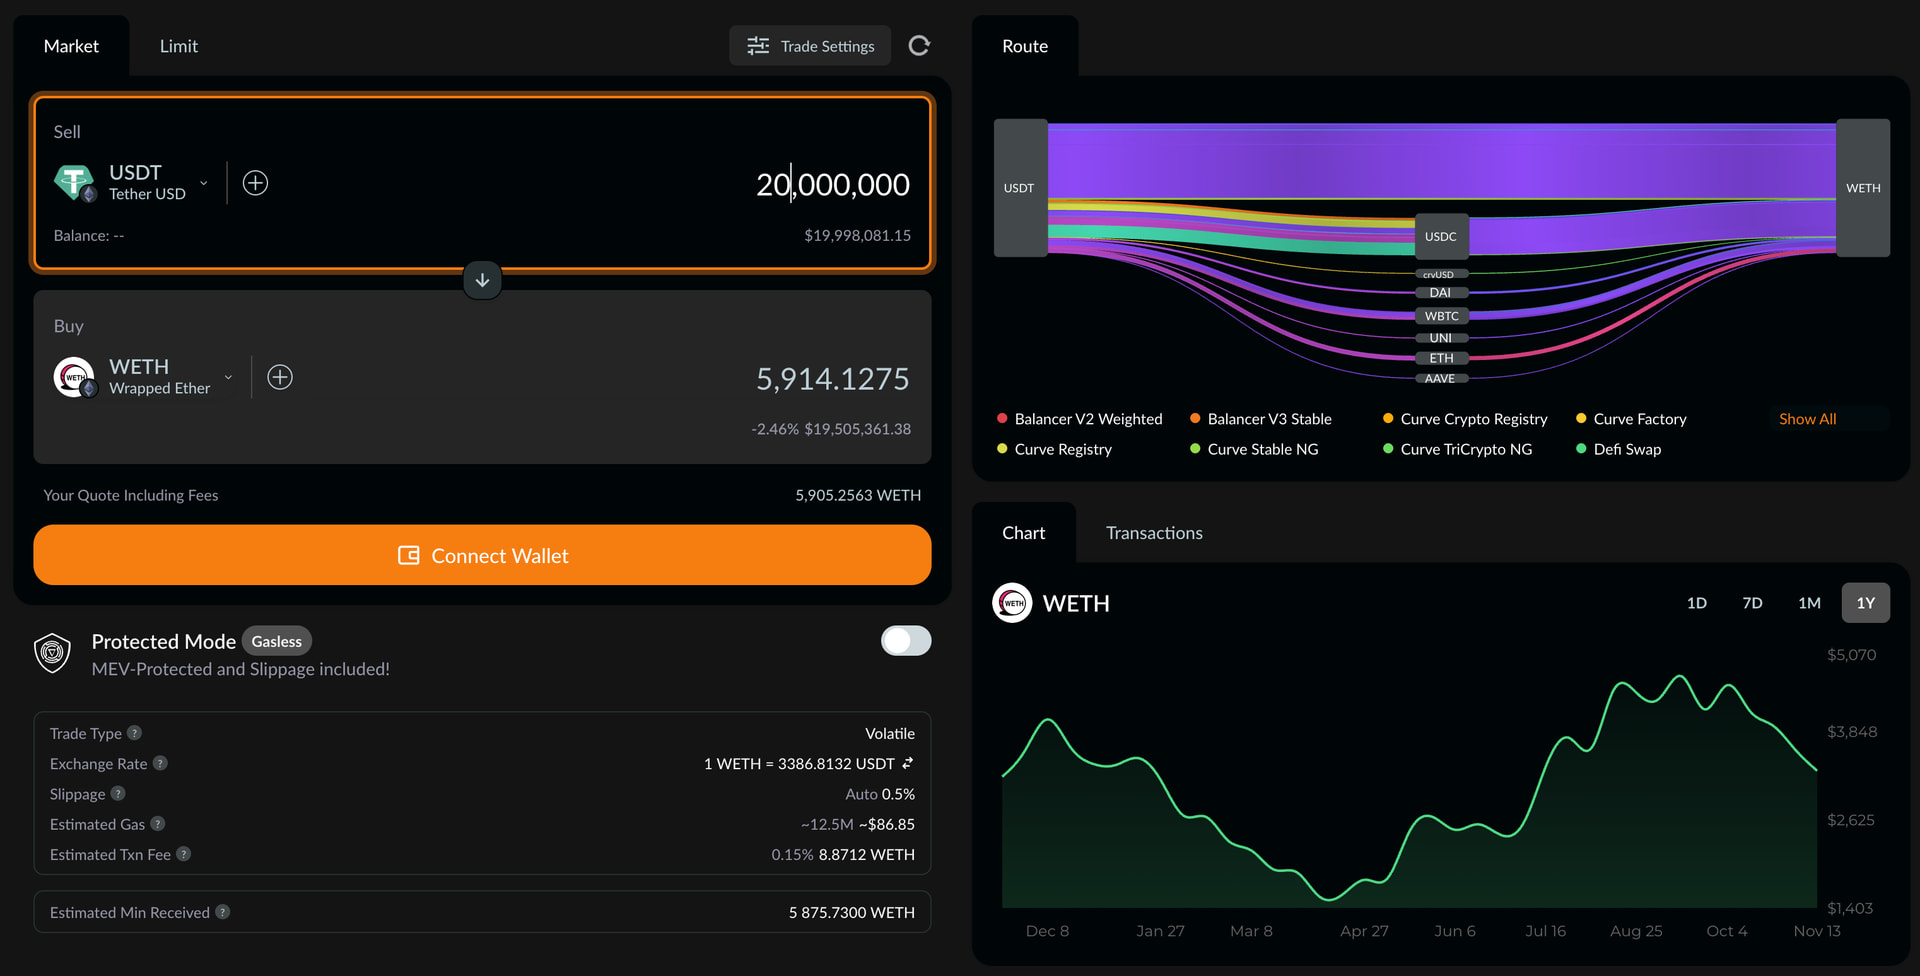Add another sell token with the plus icon

click(x=256, y=183)
